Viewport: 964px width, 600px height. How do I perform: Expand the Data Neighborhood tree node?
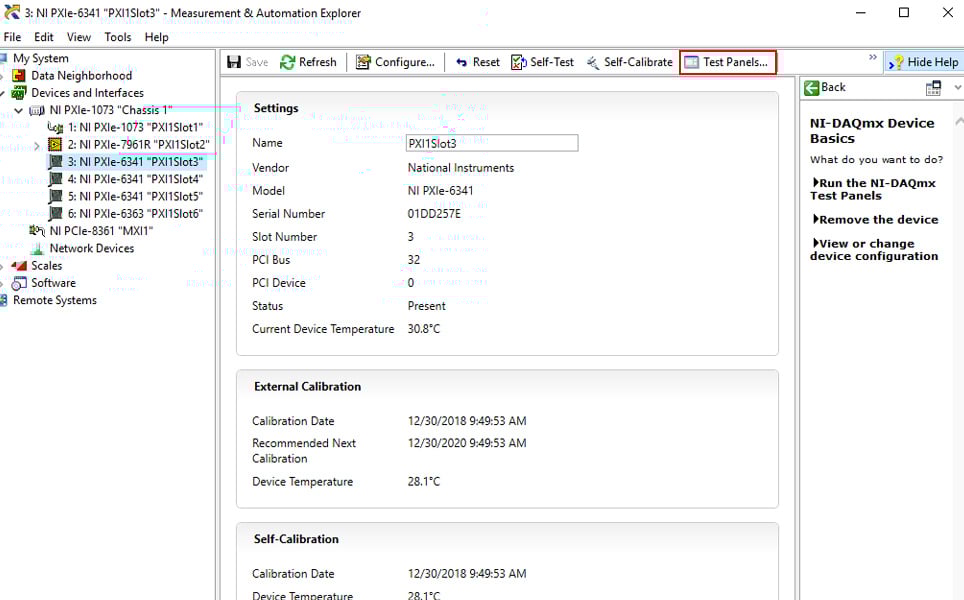[4, 76]
